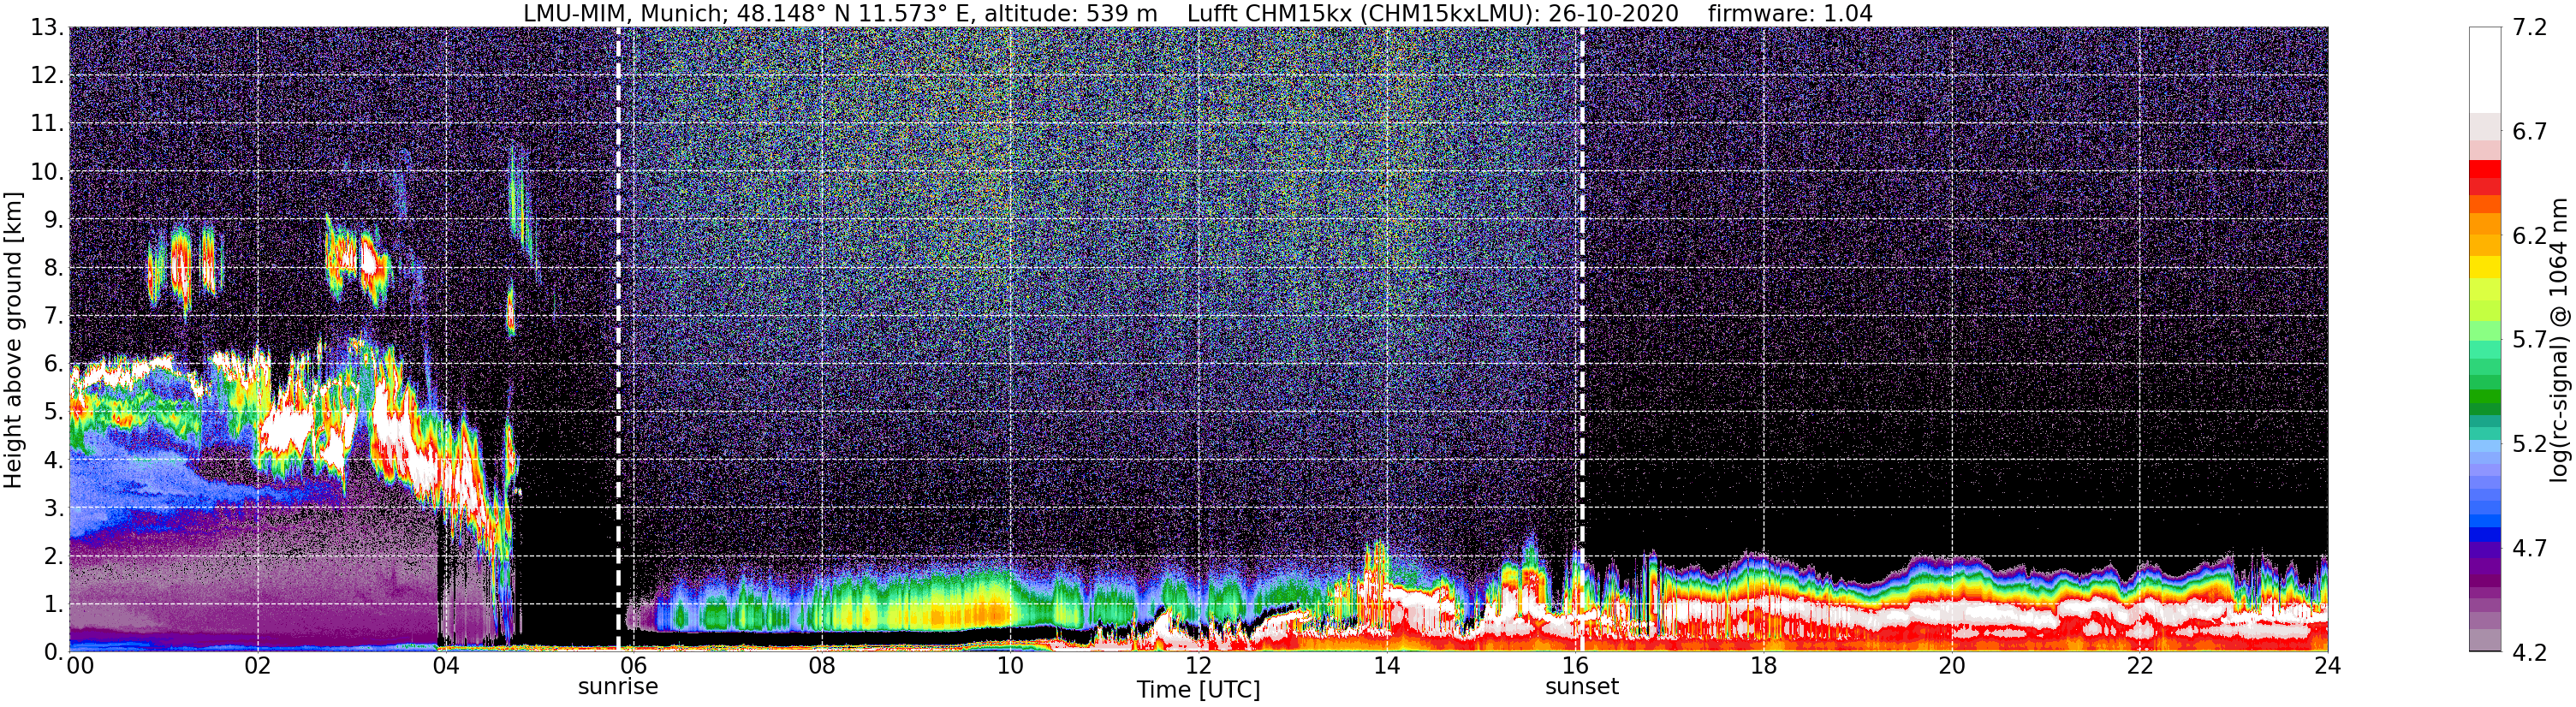2576x707 pixels.
Task: Click the 14 tick label on the time axis
Action: (1386, 666)
